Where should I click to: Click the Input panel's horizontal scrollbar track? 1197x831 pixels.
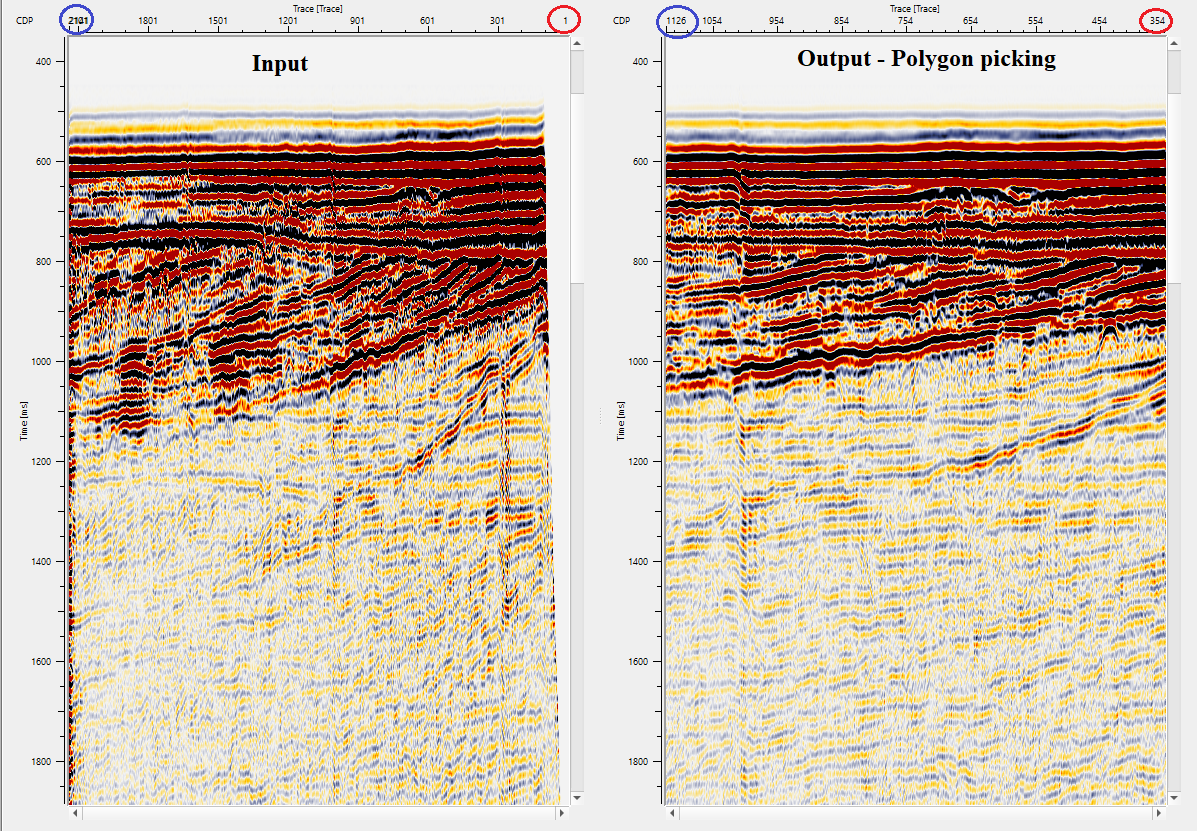[317, 815]
